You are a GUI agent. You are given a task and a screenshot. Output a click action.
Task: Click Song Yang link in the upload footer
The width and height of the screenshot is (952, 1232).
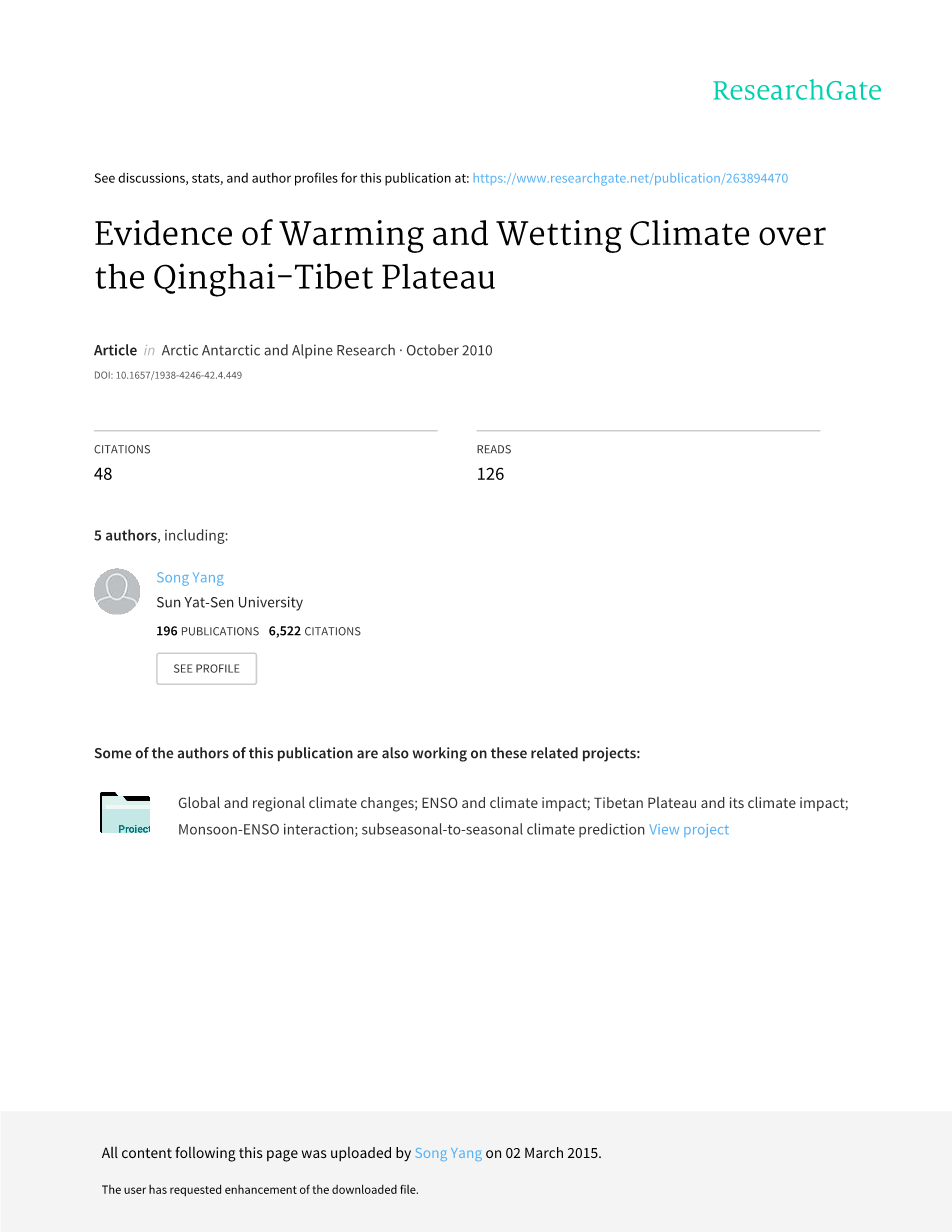coord(448,1153)
